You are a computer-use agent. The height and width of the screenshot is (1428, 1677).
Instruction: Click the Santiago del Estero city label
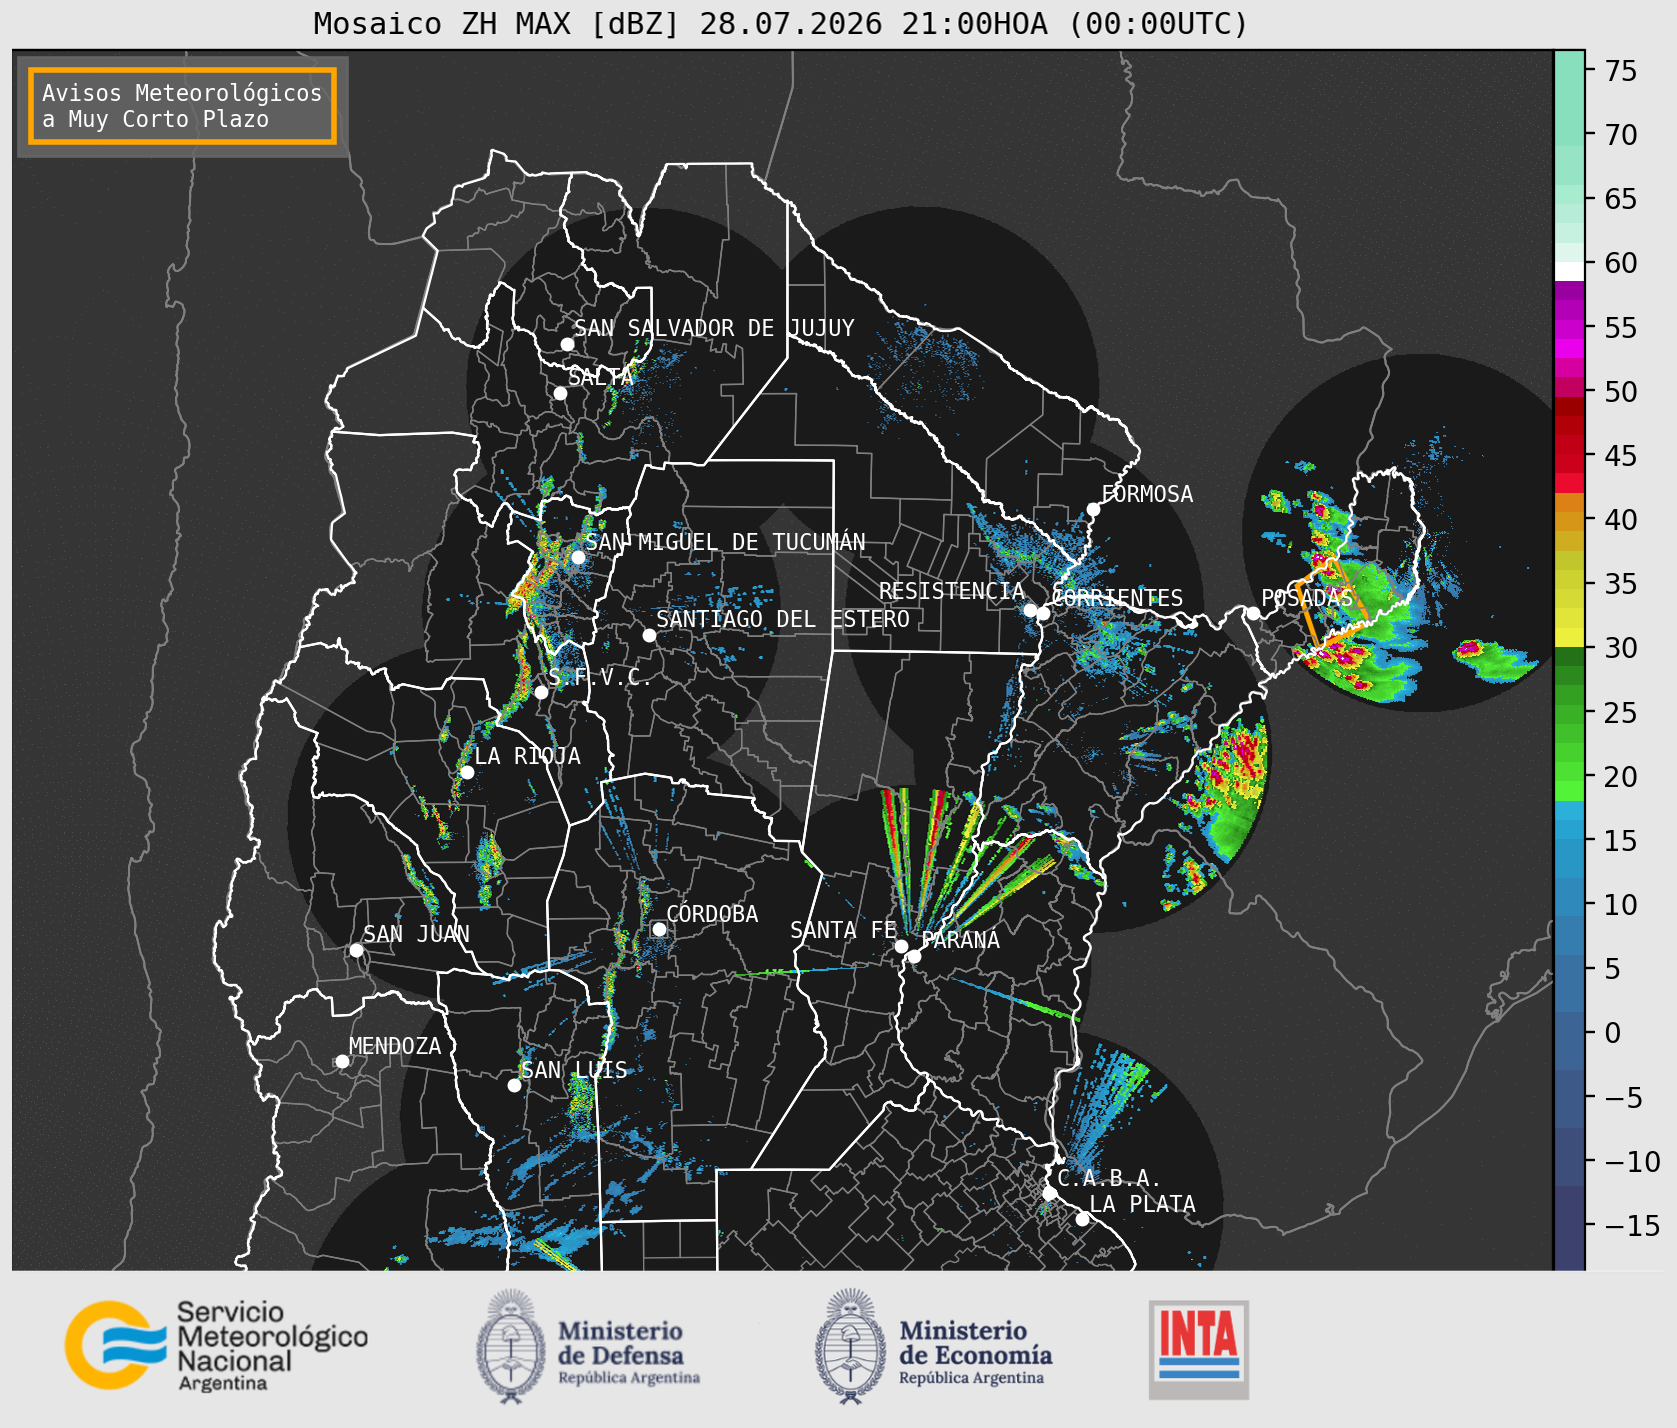point(783,619)
